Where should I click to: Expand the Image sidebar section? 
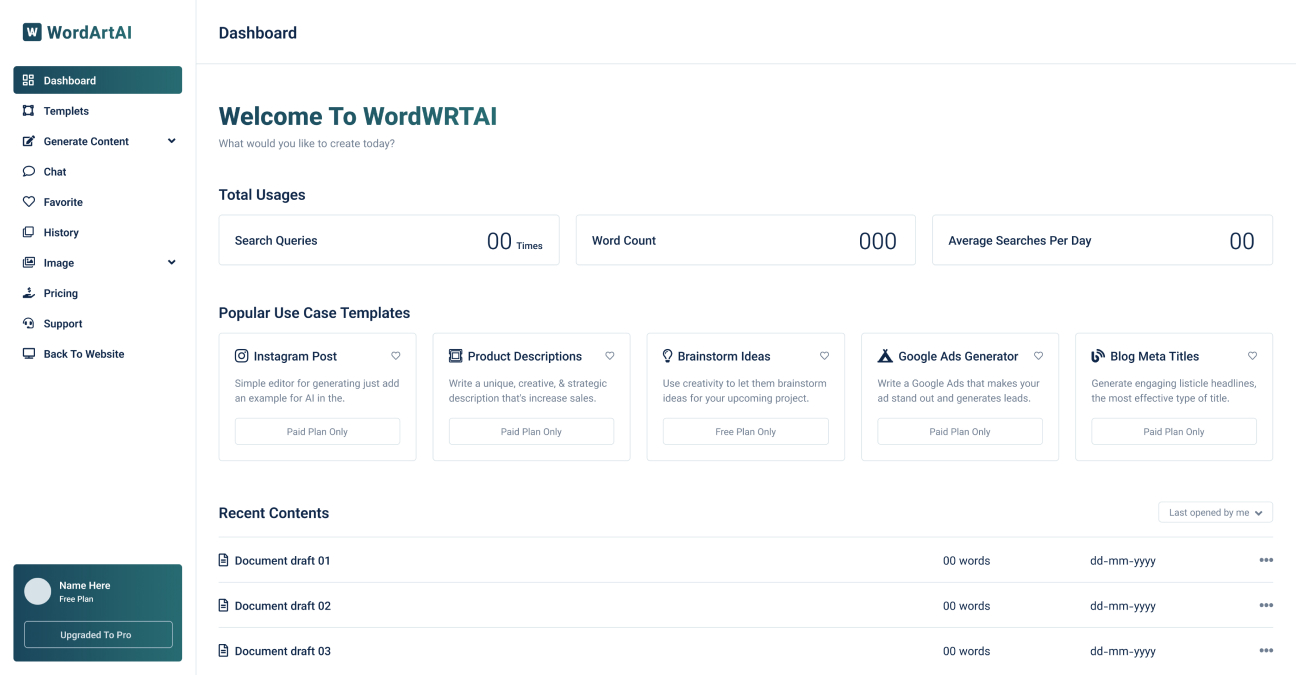pos(171,262)
